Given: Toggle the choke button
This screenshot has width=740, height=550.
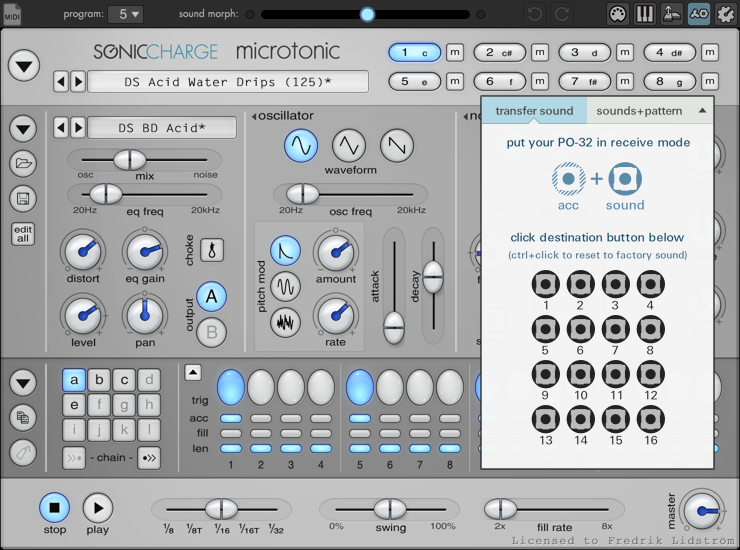Looking at the screenshot, I should pos(213,249).
